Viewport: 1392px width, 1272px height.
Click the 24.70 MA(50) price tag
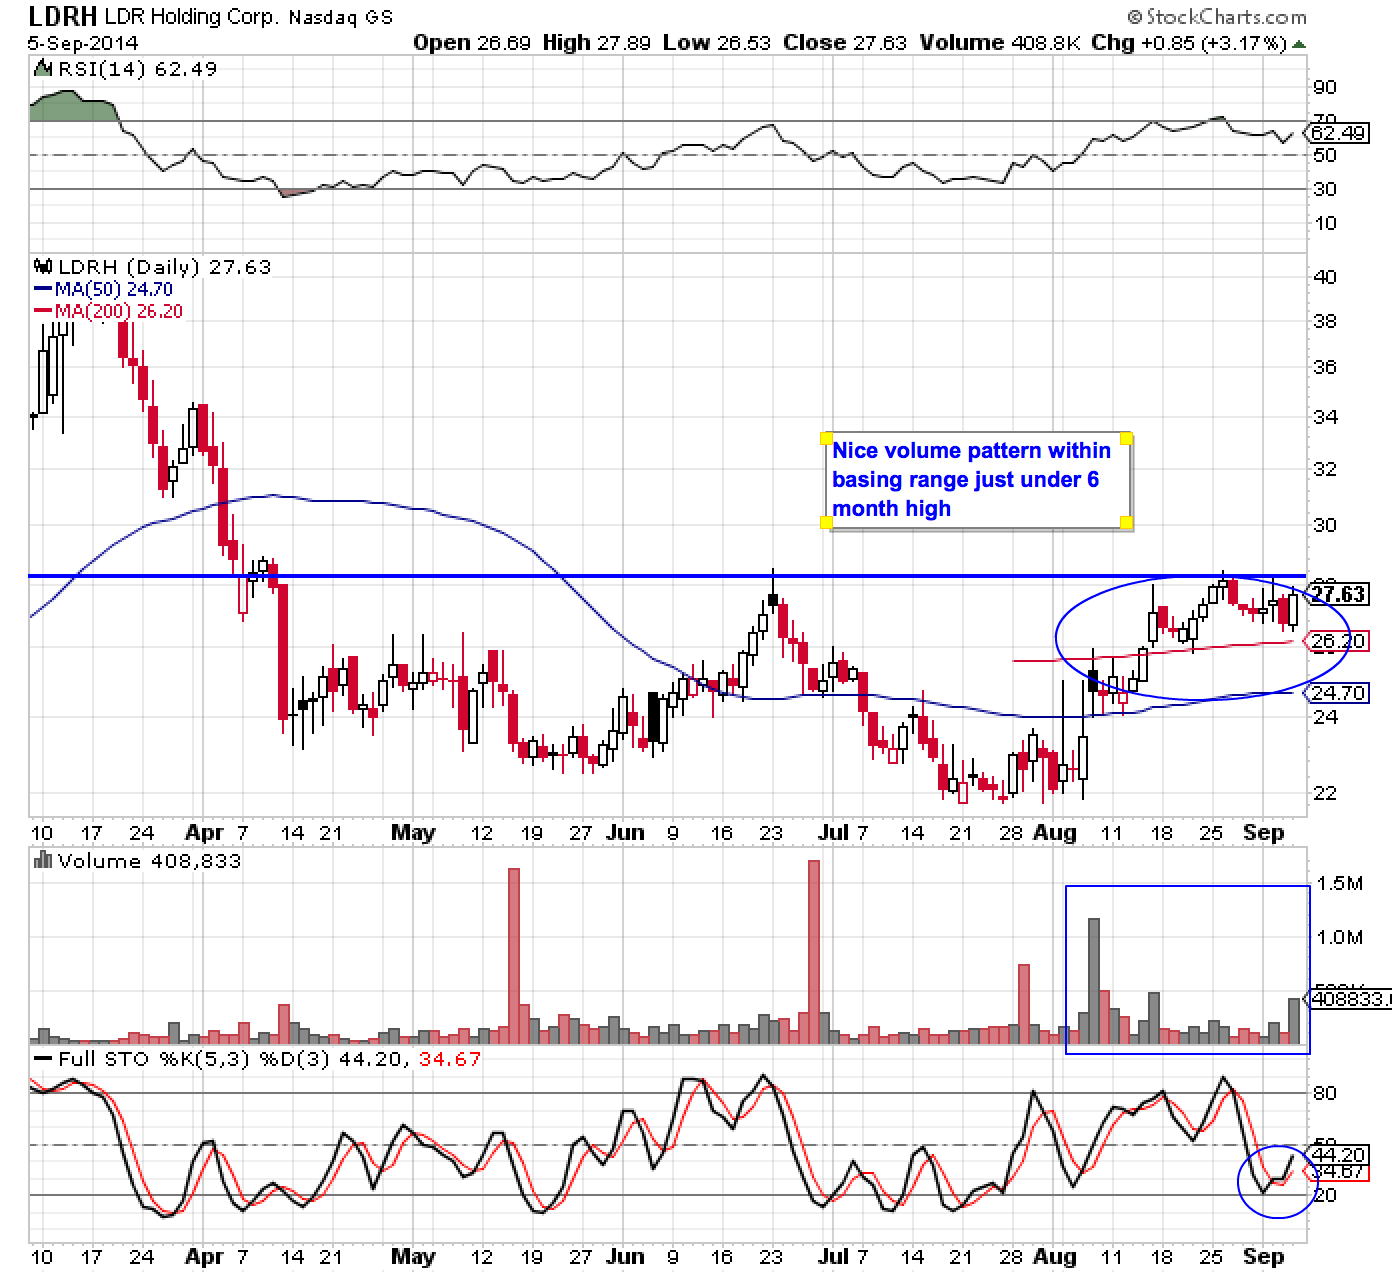tap(1337, 693)
